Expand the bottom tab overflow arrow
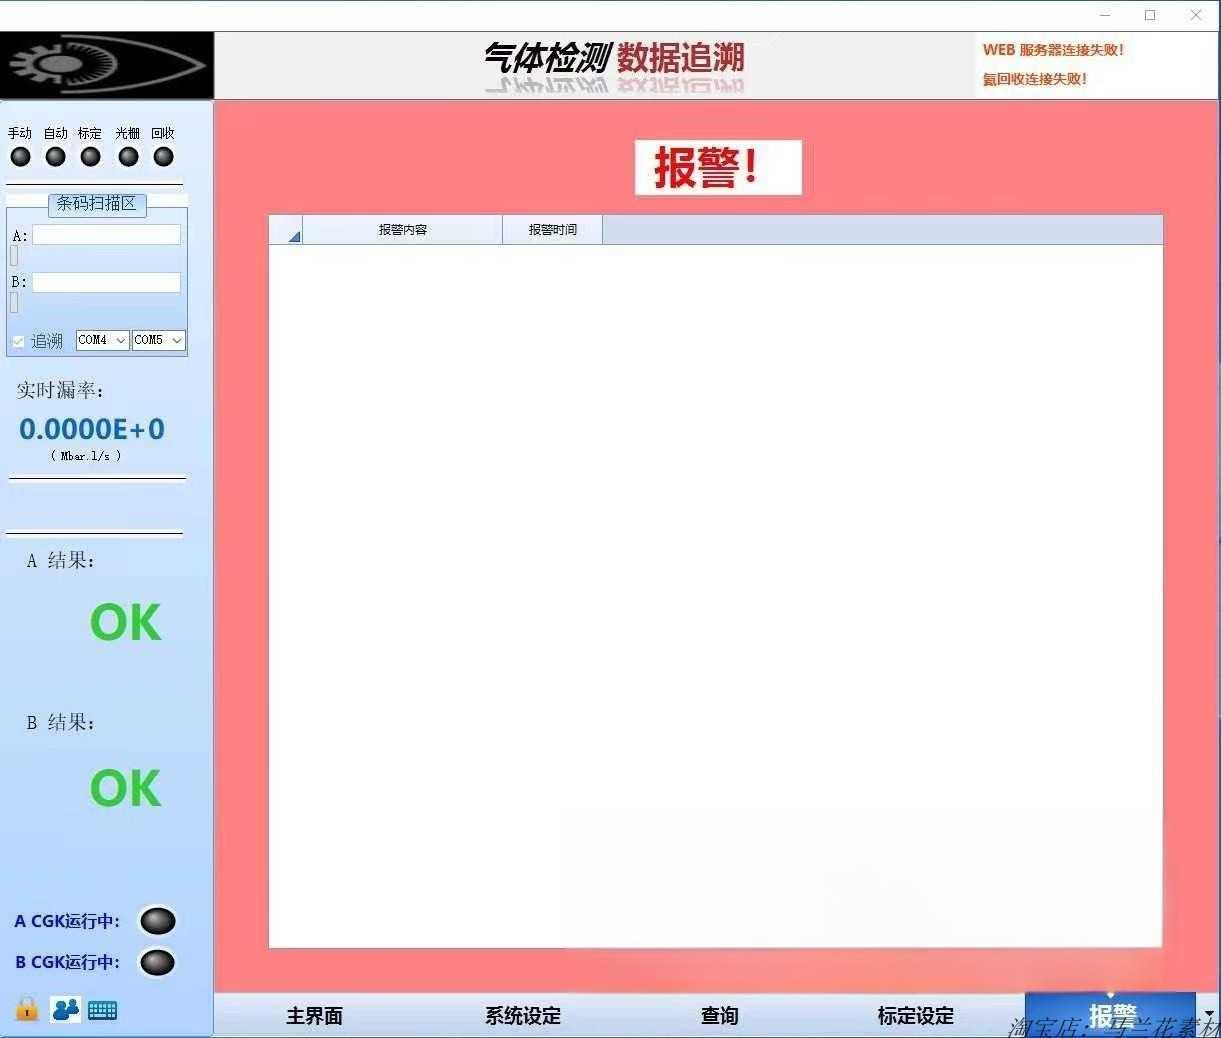This screenshot has width=1221, height=1038. click(x=1209, y=1014)
